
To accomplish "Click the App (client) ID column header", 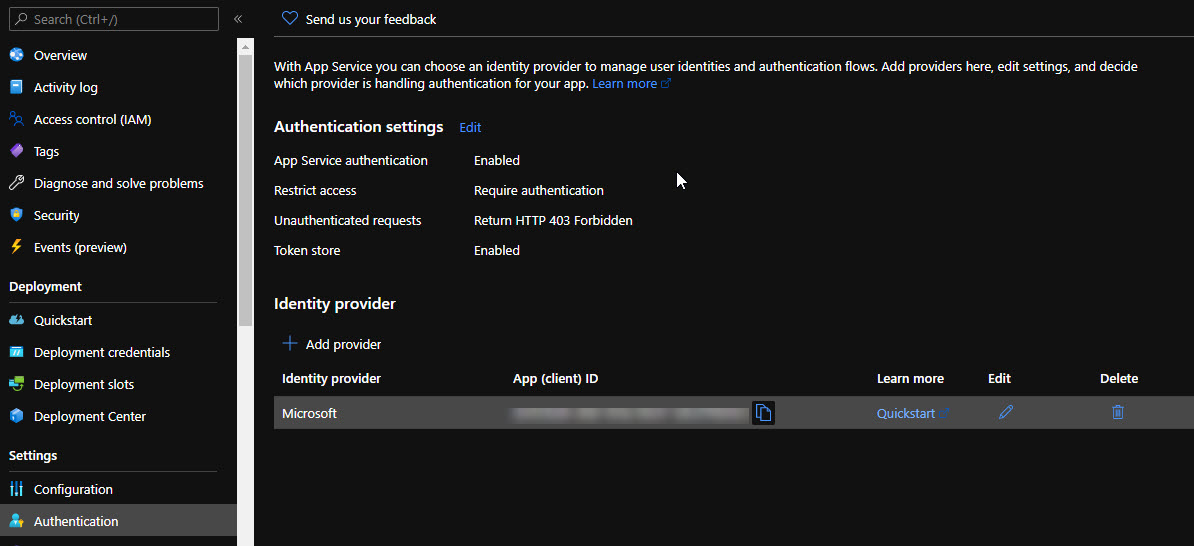I will [555, 378].
